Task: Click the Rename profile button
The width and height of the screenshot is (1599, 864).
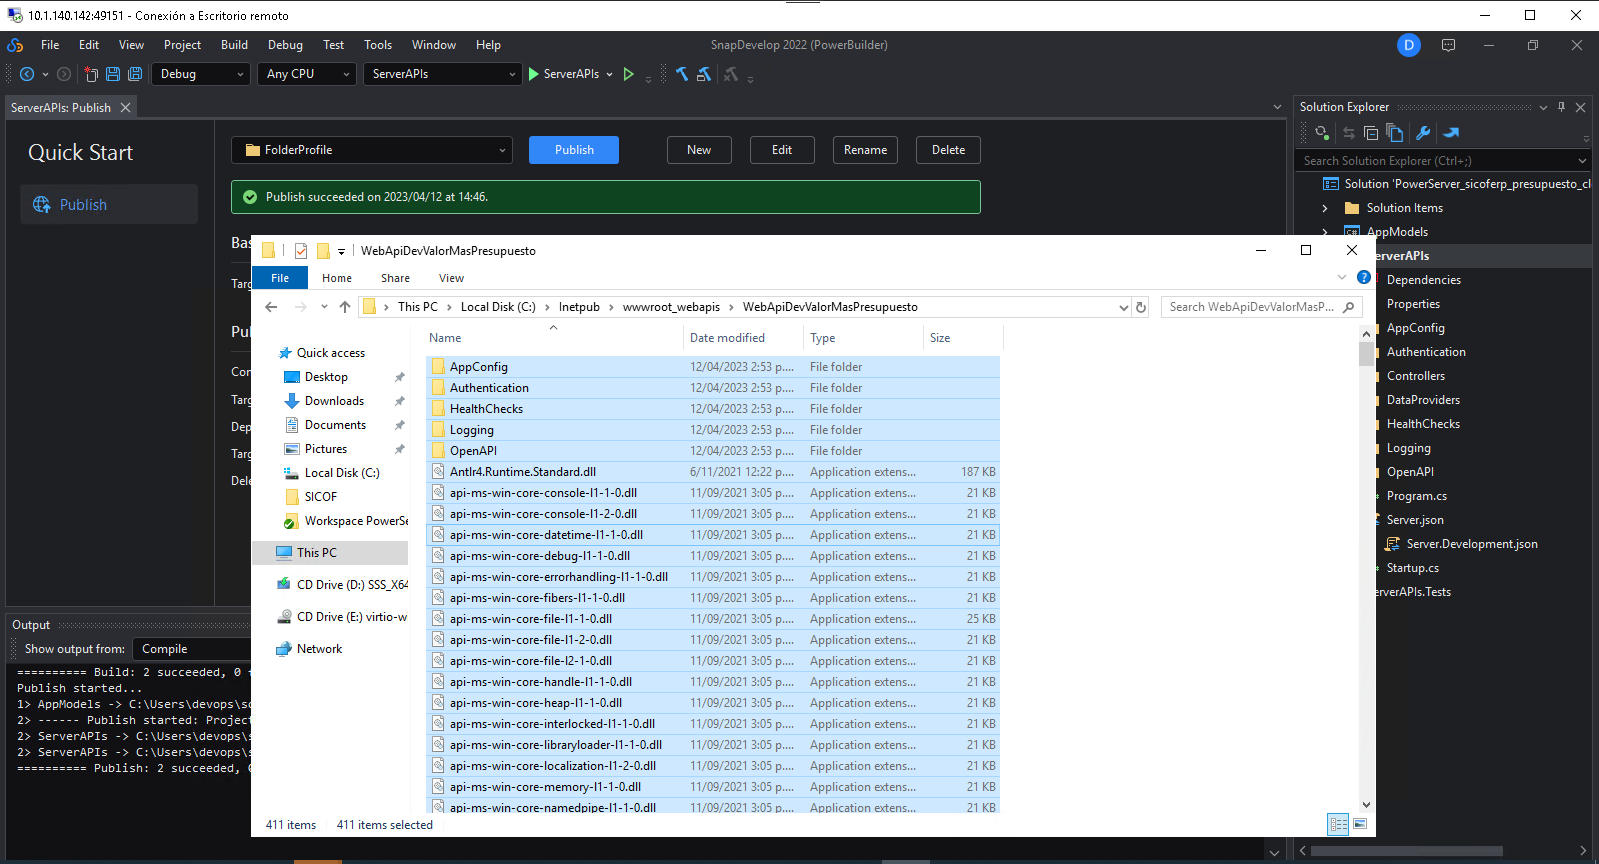Action: tap(865, 150)
